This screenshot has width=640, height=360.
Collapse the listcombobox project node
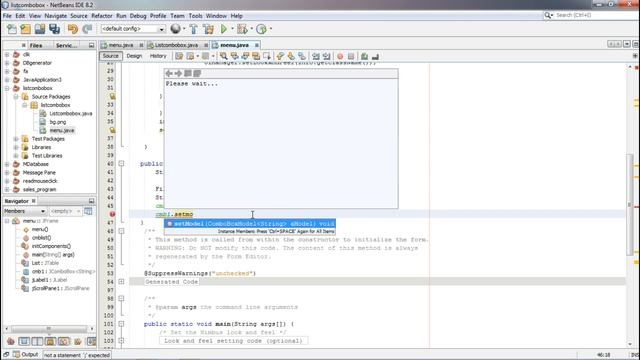point(7,88)
